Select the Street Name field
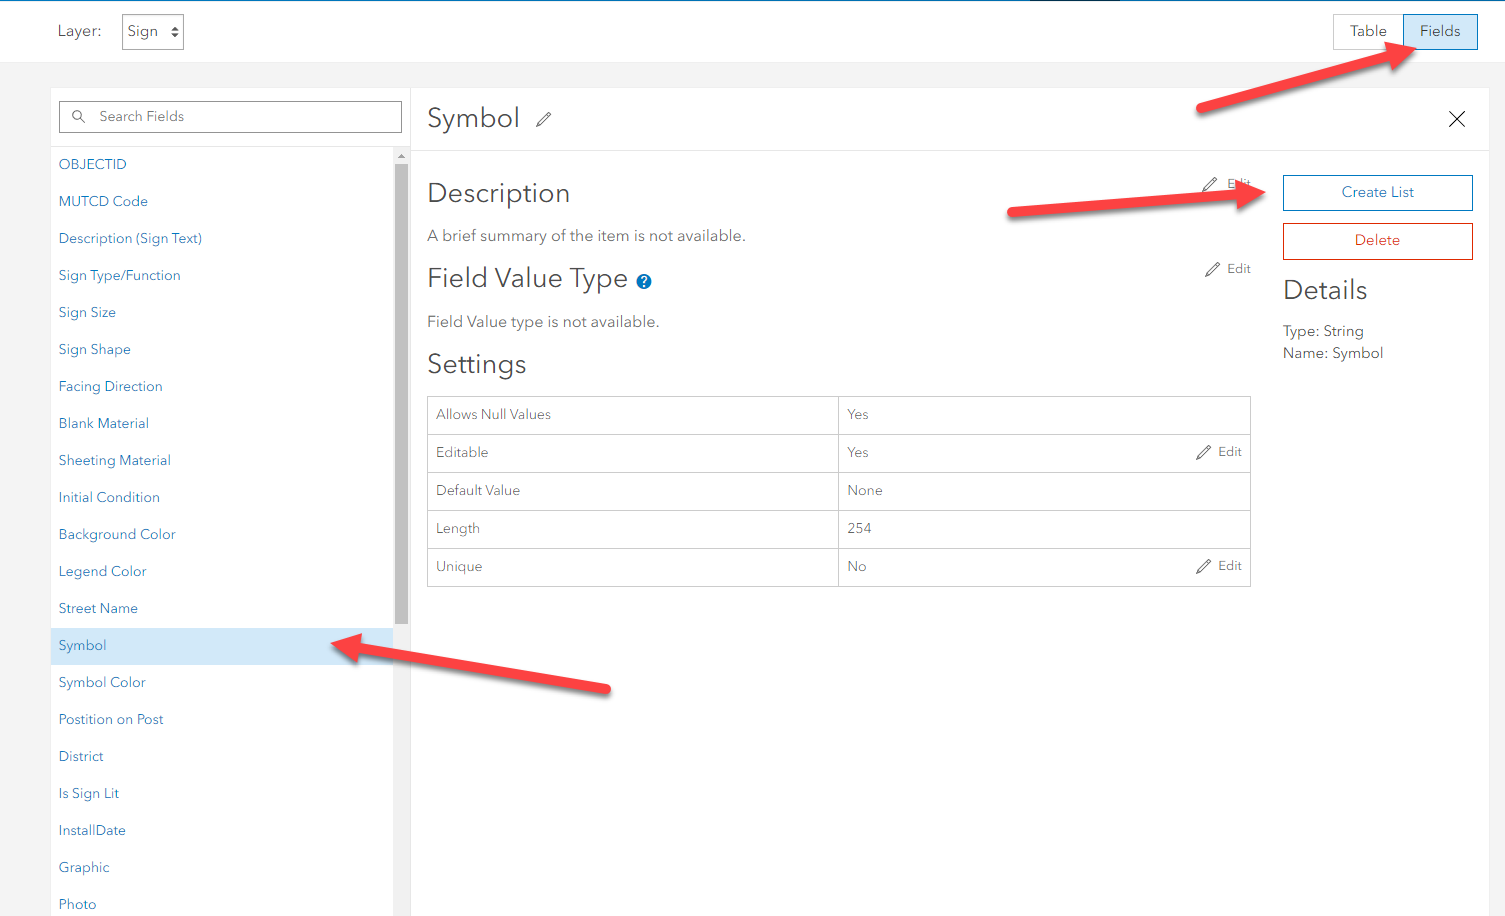This screenshot has width=1505, height=916. 98,608
